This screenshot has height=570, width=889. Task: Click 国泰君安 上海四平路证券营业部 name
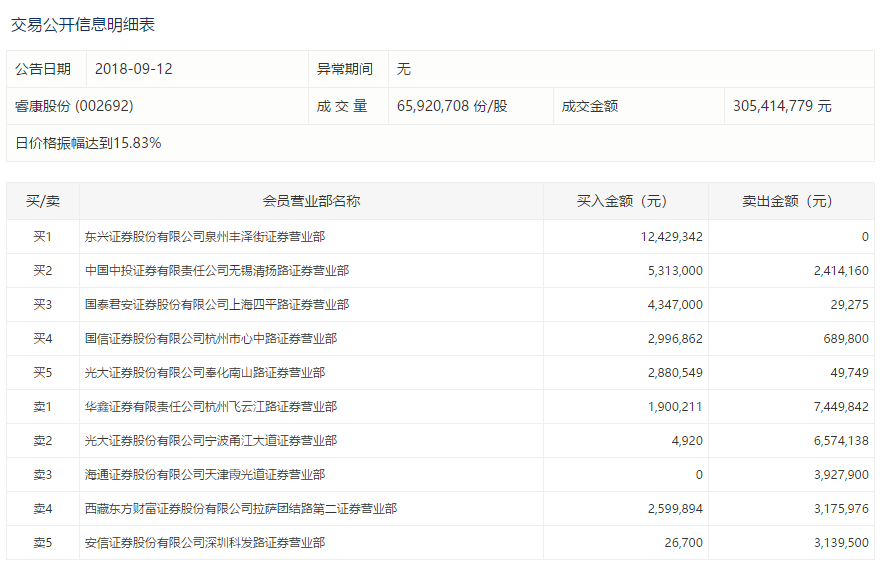217,305
